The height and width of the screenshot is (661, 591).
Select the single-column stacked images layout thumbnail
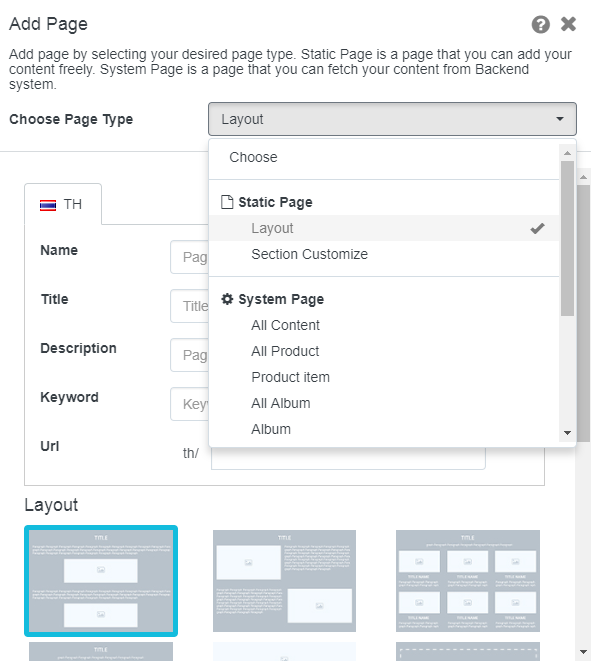[101, 581]
